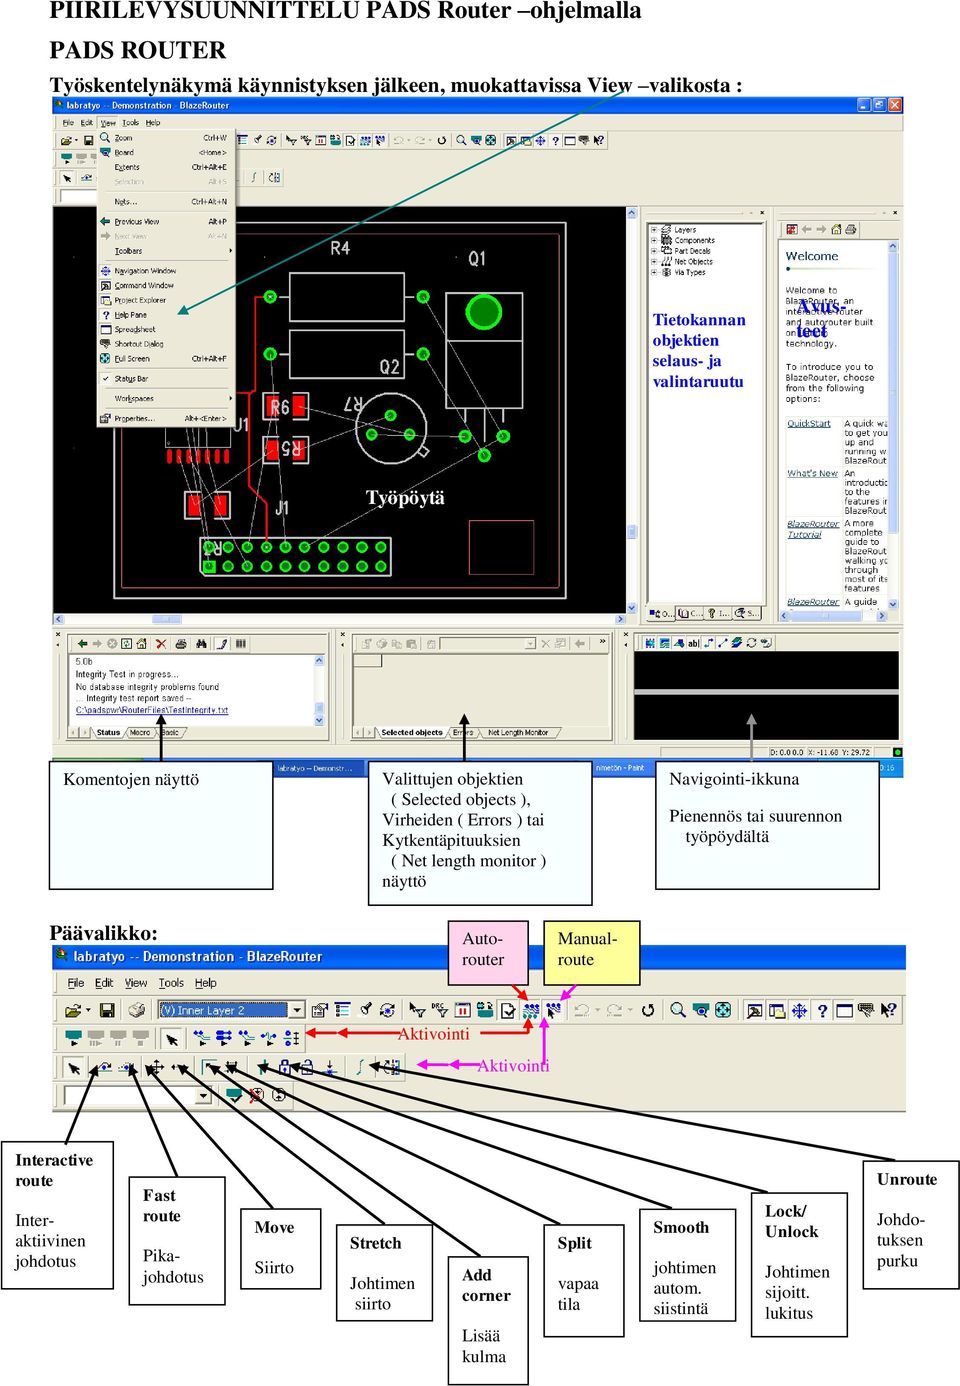This screenshot has height=1386, width=960.
Task: Open TestIntegrity.txt report link
Action: coord(152,711)
